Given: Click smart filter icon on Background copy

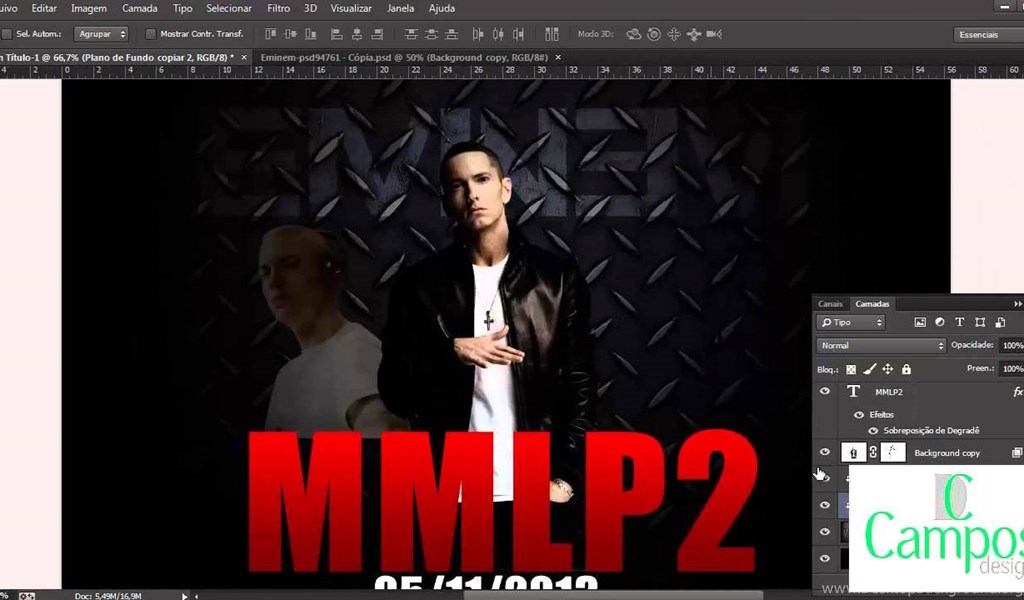Looking at the screenshot, I should 1017,452.
